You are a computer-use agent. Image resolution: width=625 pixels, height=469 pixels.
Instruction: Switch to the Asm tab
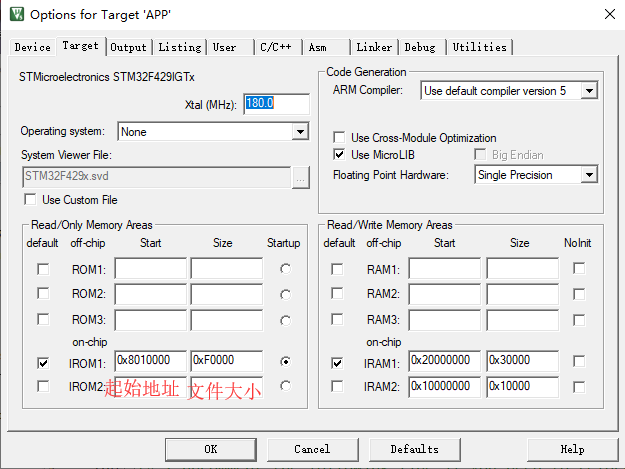[x=326, y=47]
